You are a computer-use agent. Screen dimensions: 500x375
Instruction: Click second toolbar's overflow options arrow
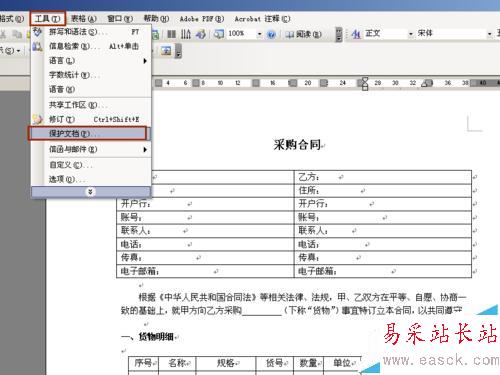click(x=179, y=51)
